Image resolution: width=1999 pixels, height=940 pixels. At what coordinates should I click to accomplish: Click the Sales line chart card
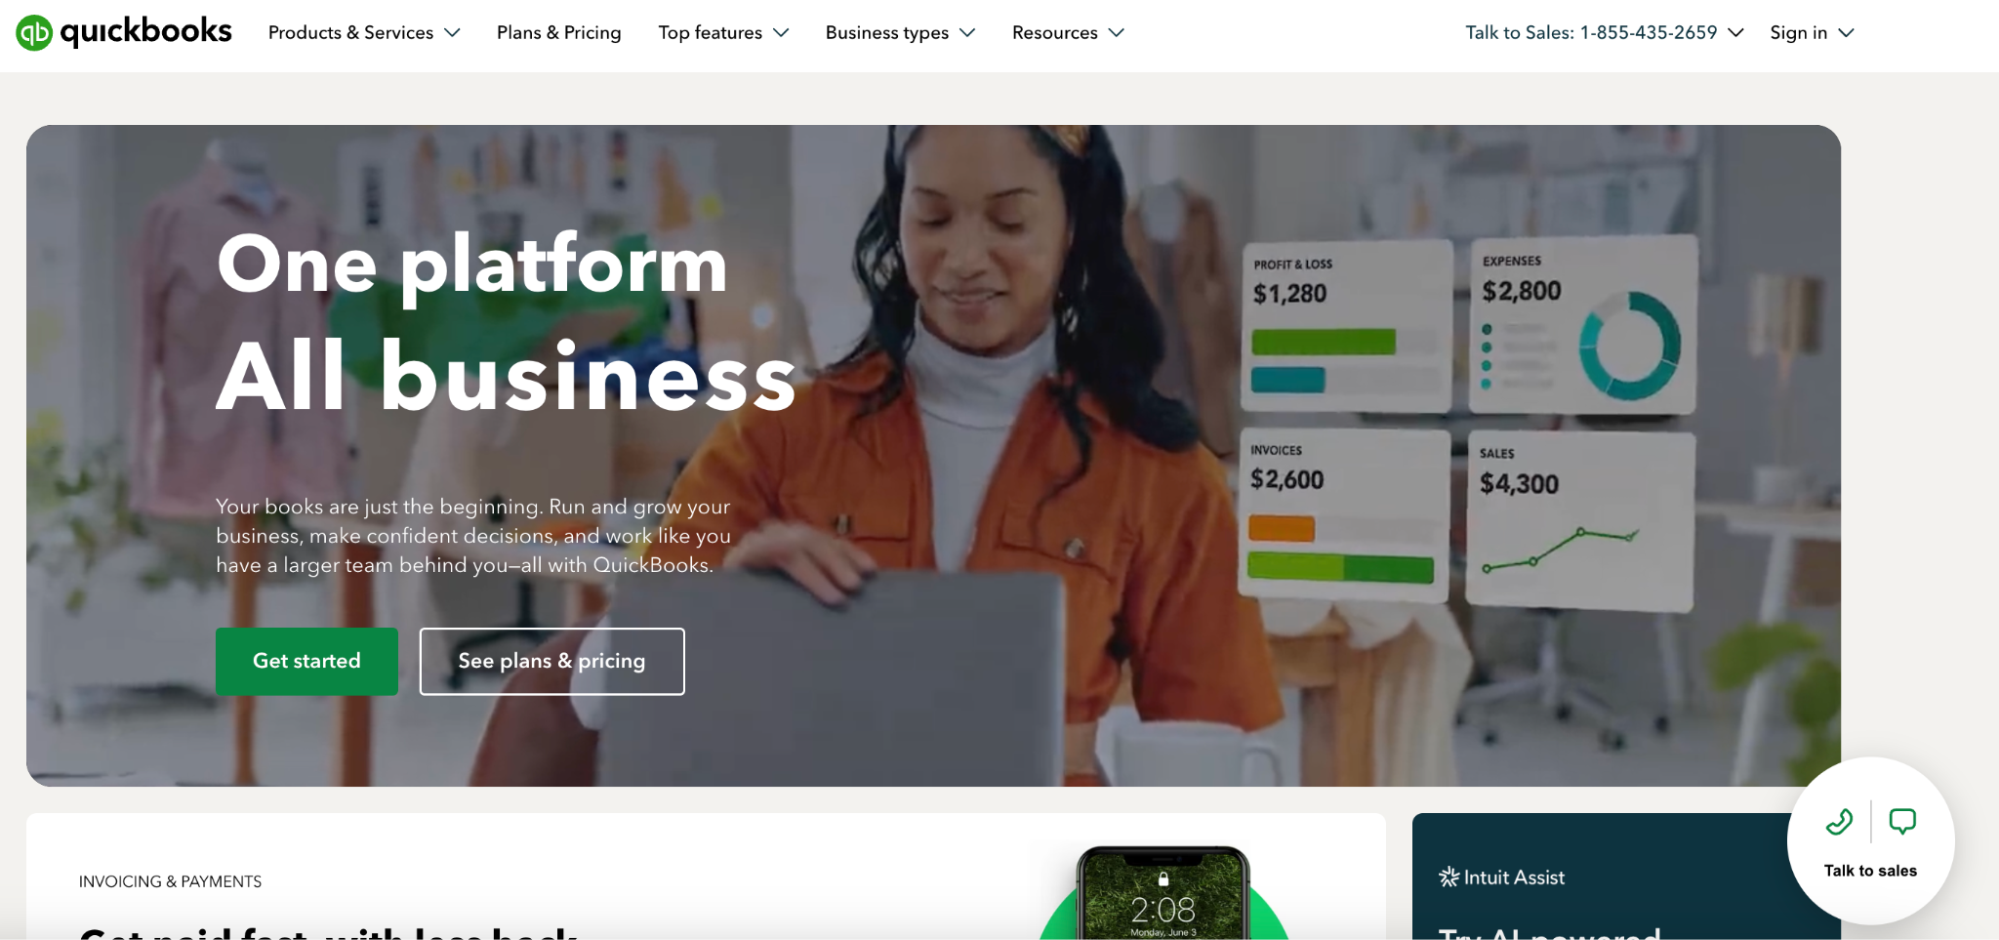pyautogui.click(x=1580, y=522)
